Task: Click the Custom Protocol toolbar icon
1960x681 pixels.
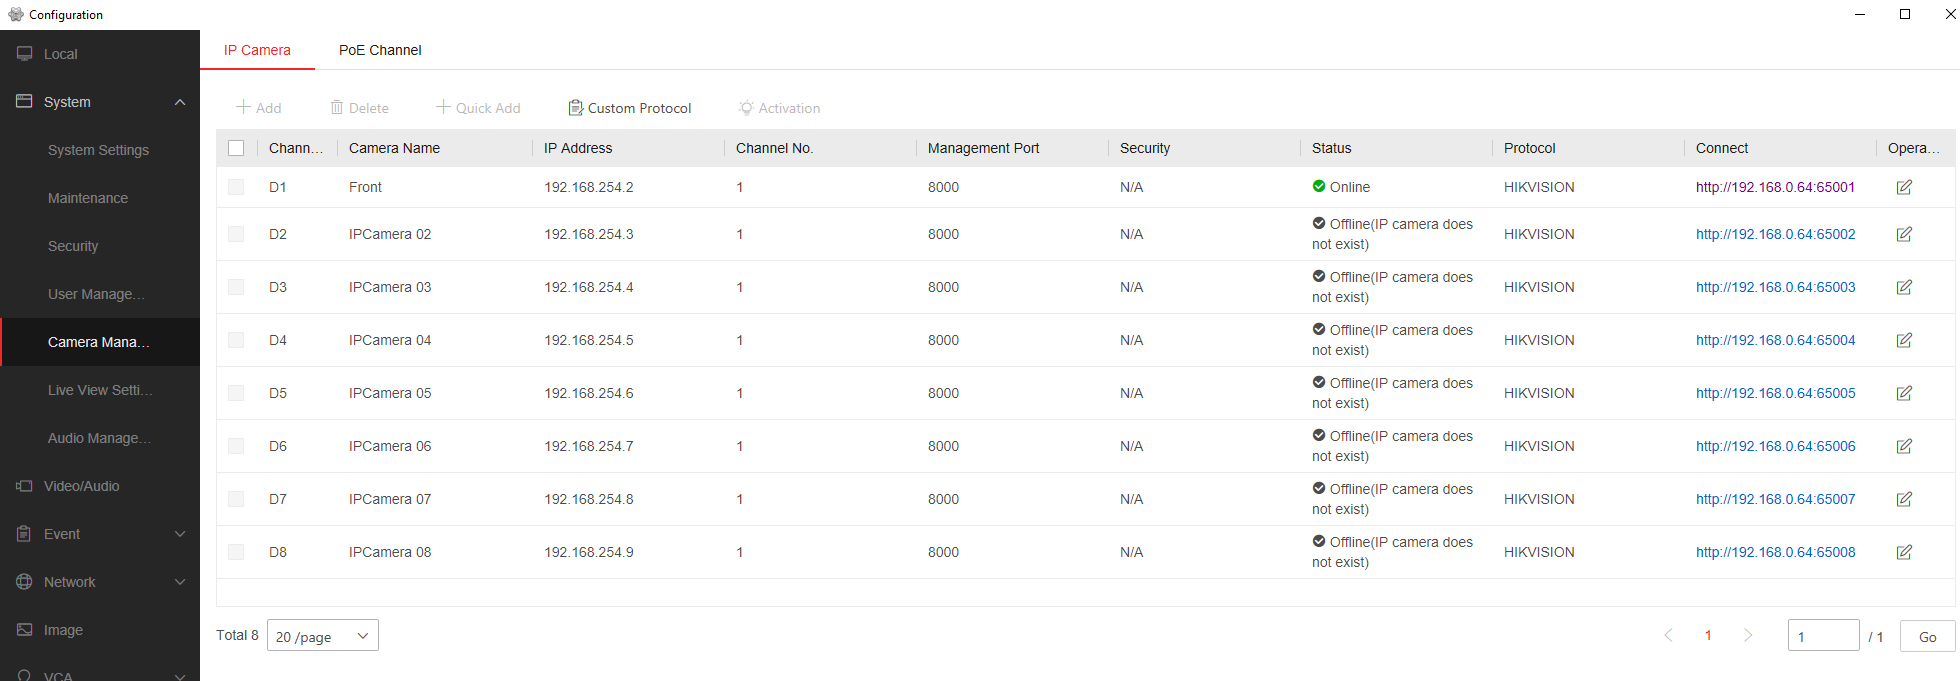Action: (x=576, y=108)
